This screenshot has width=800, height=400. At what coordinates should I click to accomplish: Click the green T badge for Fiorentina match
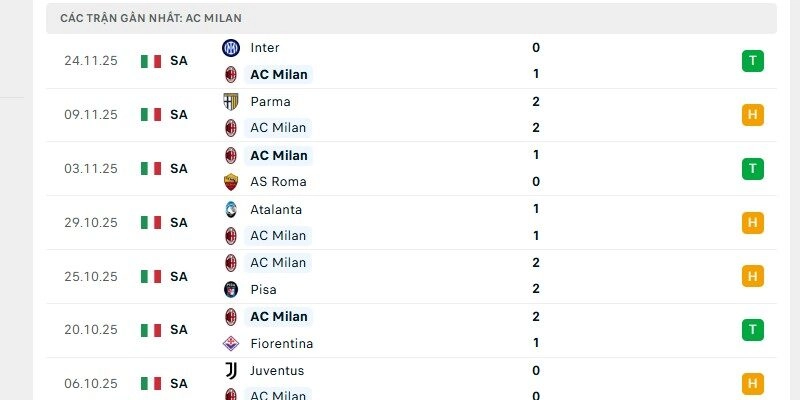tap(753, 329)
